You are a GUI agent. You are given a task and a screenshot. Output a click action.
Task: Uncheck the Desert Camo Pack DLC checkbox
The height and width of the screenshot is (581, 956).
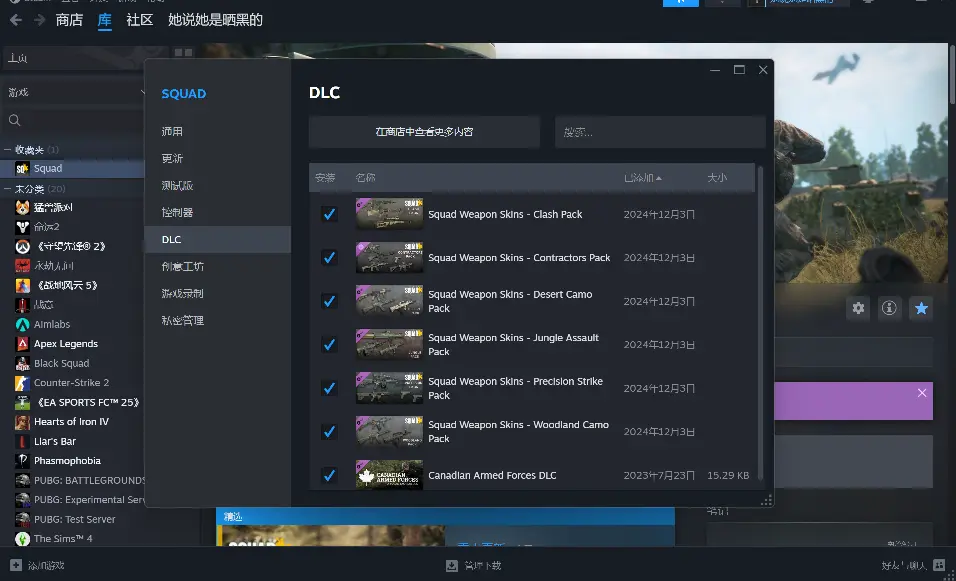329,301
